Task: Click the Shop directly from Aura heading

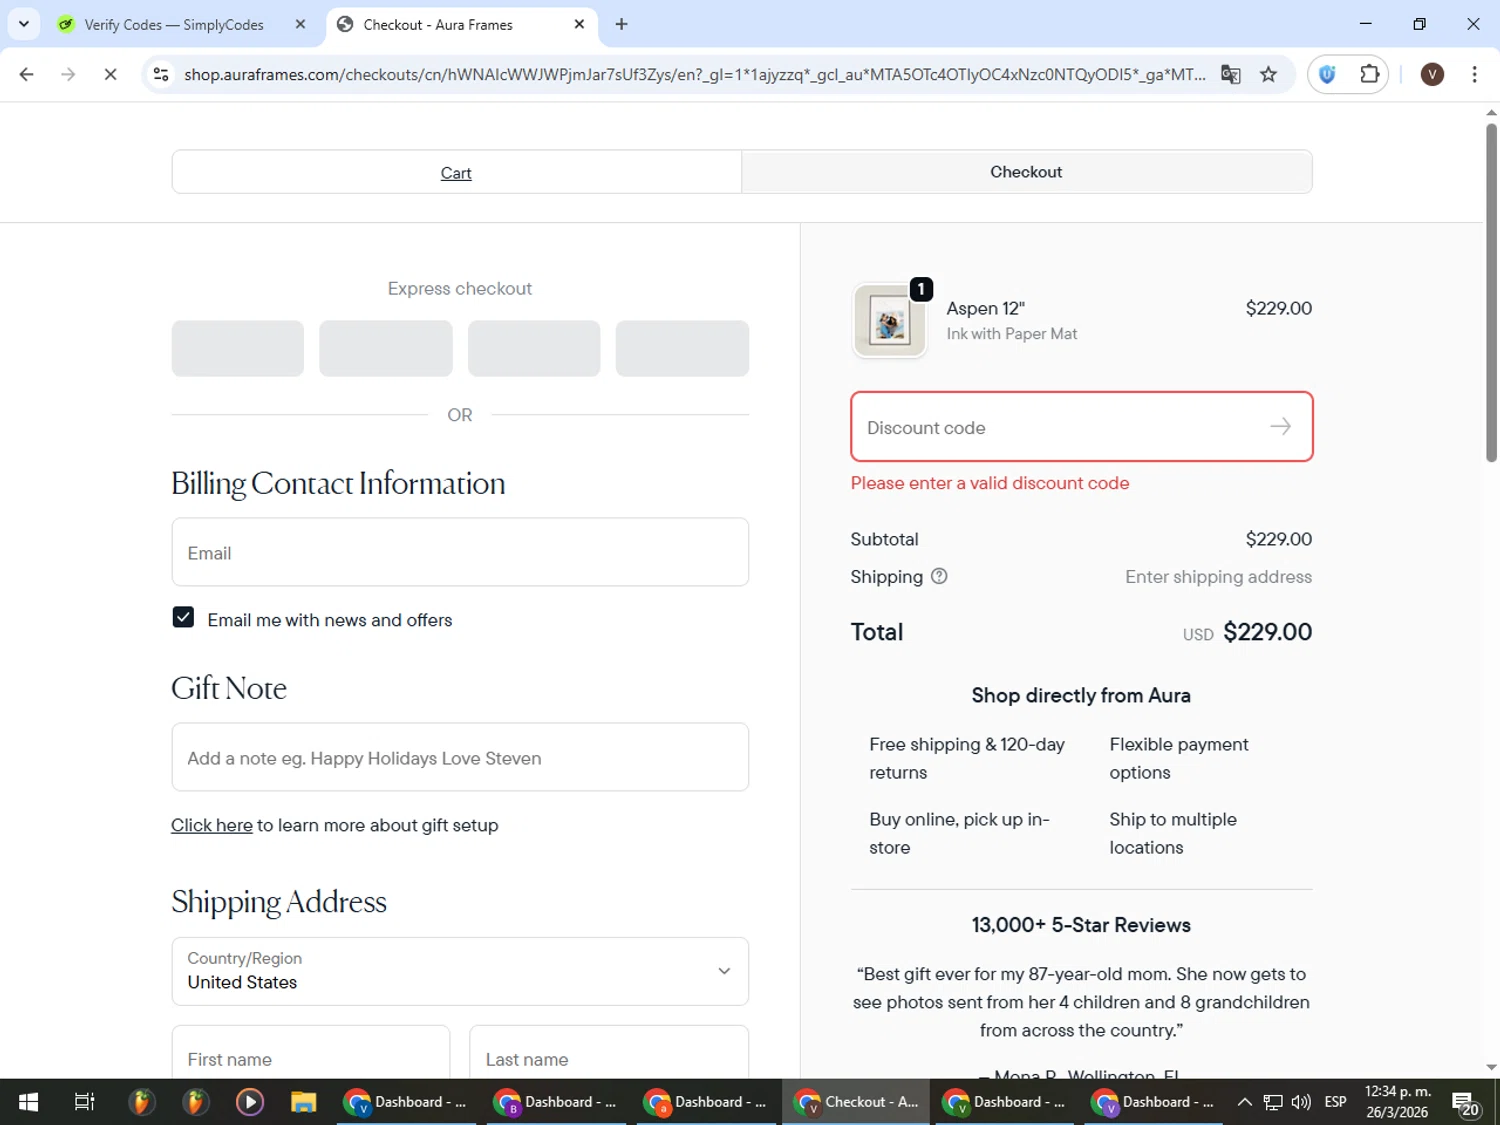Action: click(x=1081, y=696)
